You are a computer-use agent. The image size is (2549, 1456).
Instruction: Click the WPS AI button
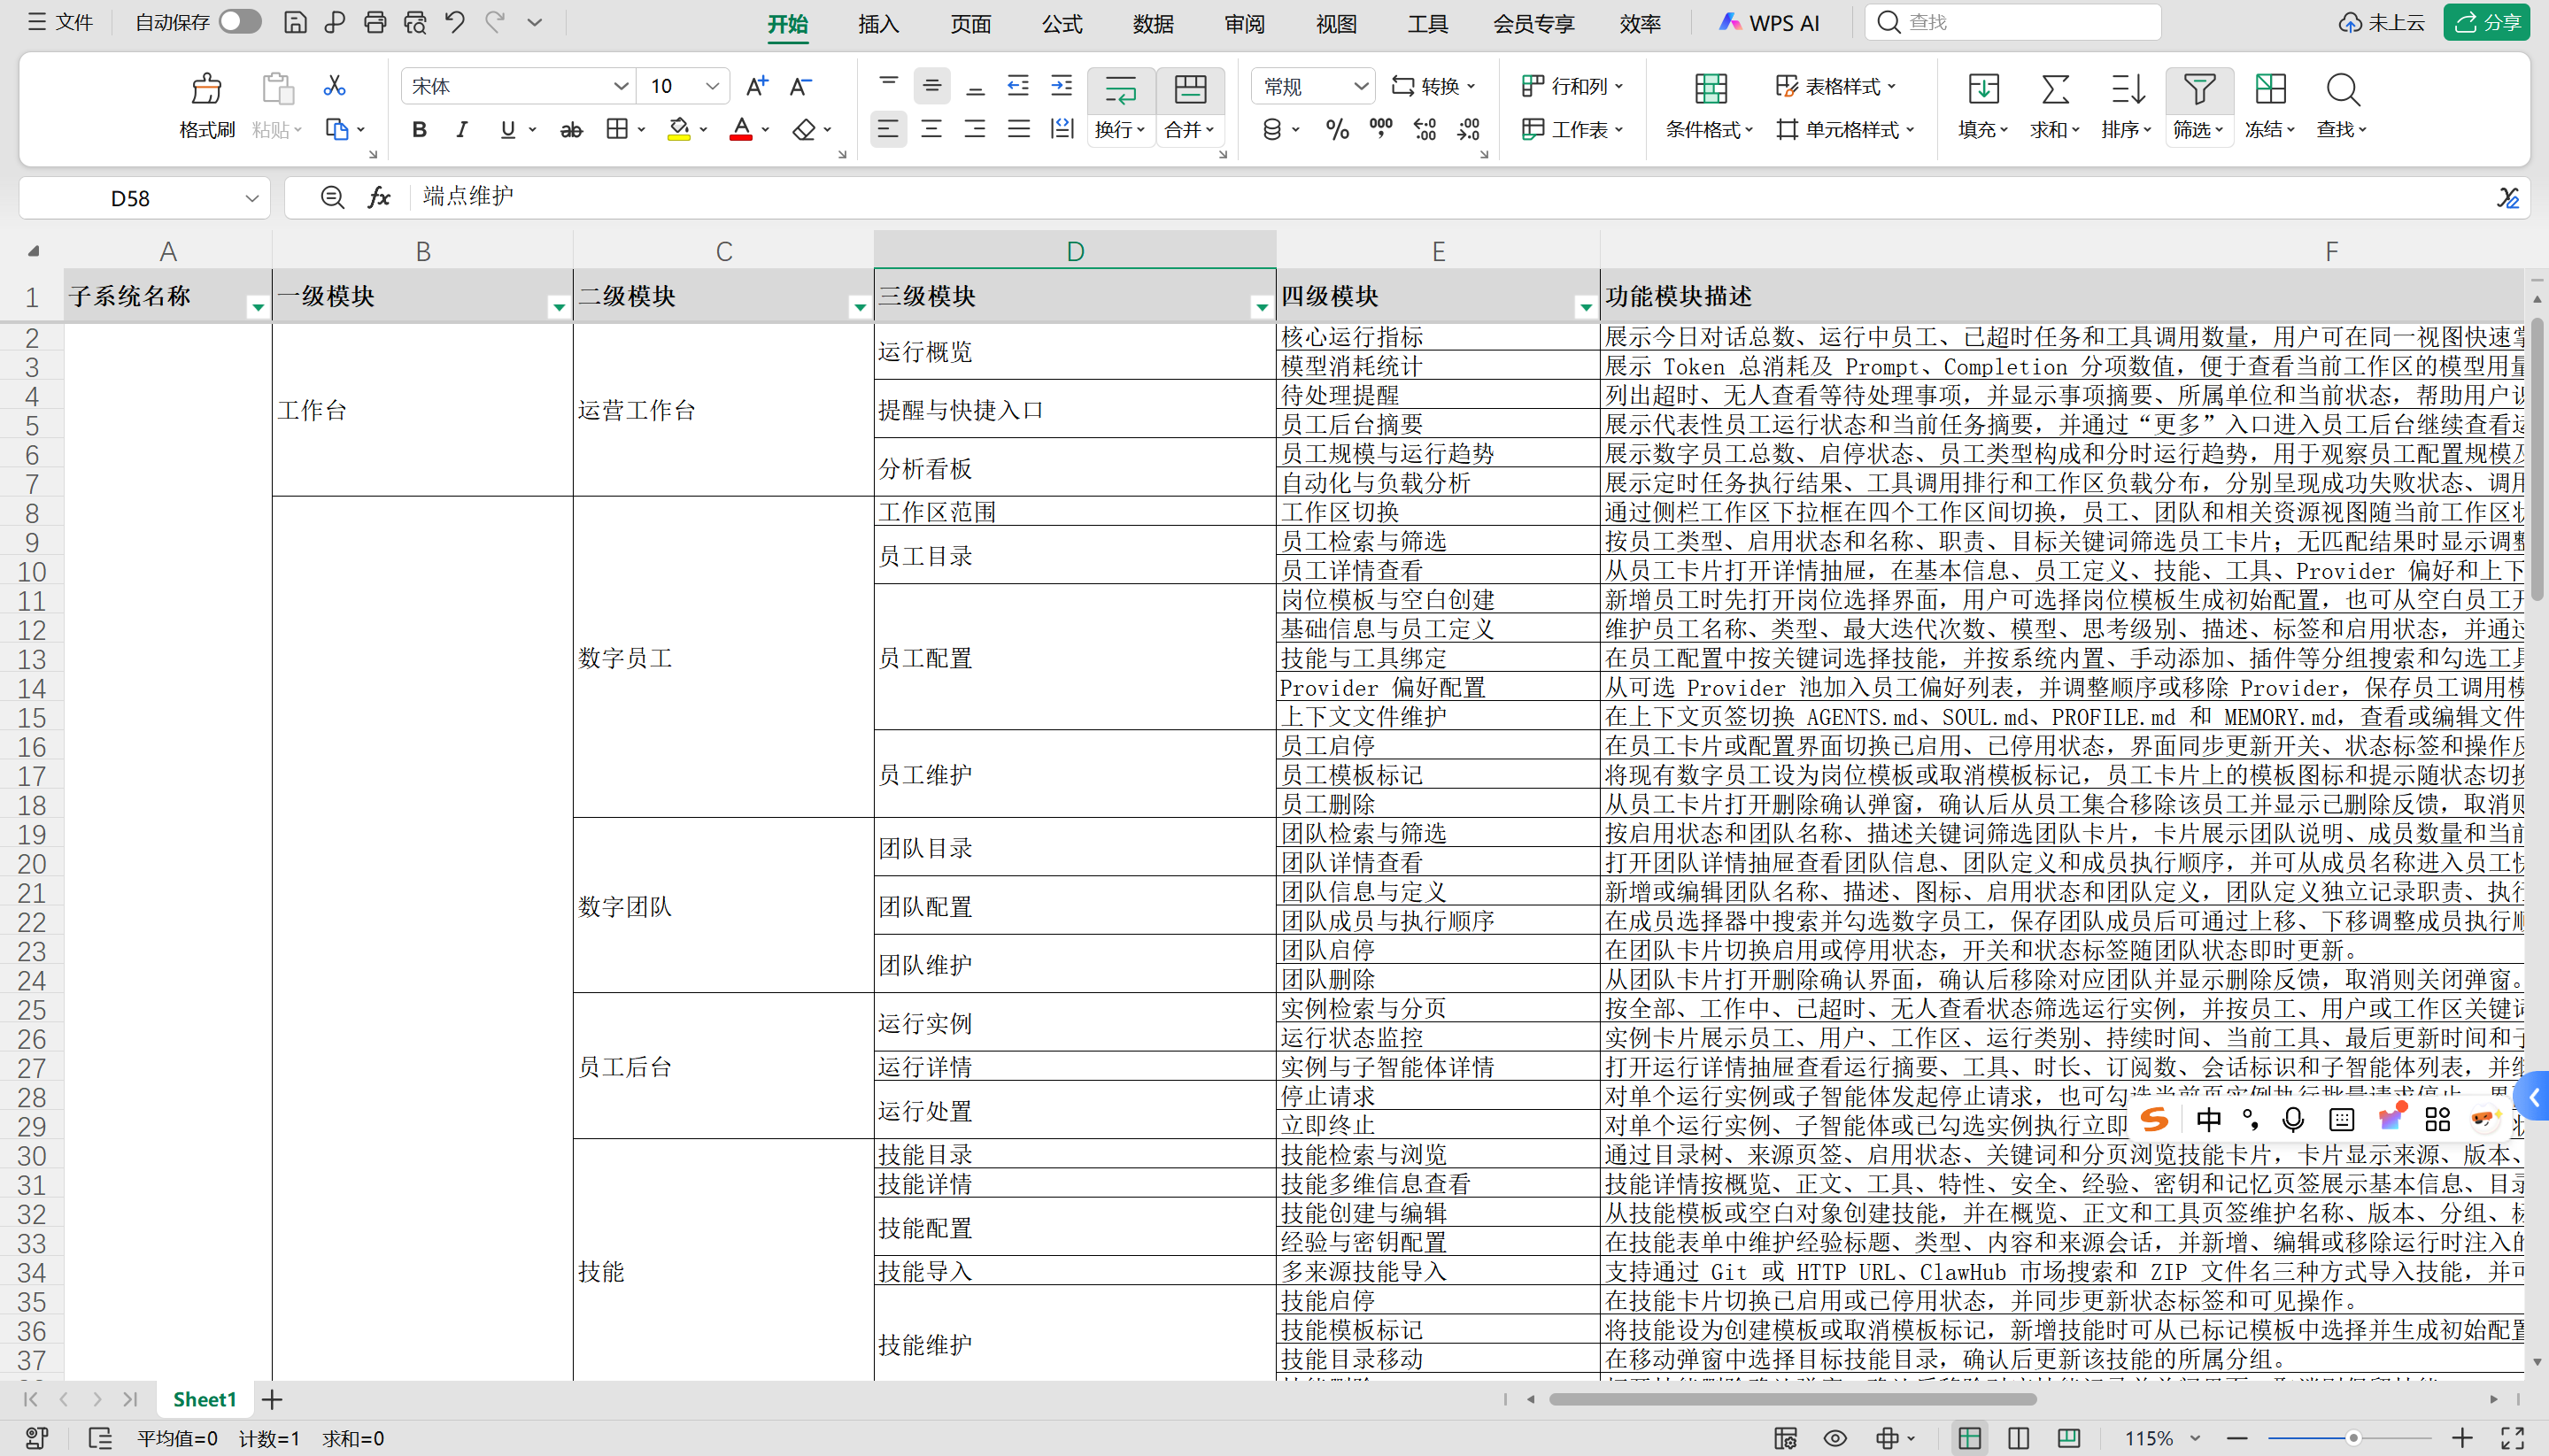(1769, 22)
